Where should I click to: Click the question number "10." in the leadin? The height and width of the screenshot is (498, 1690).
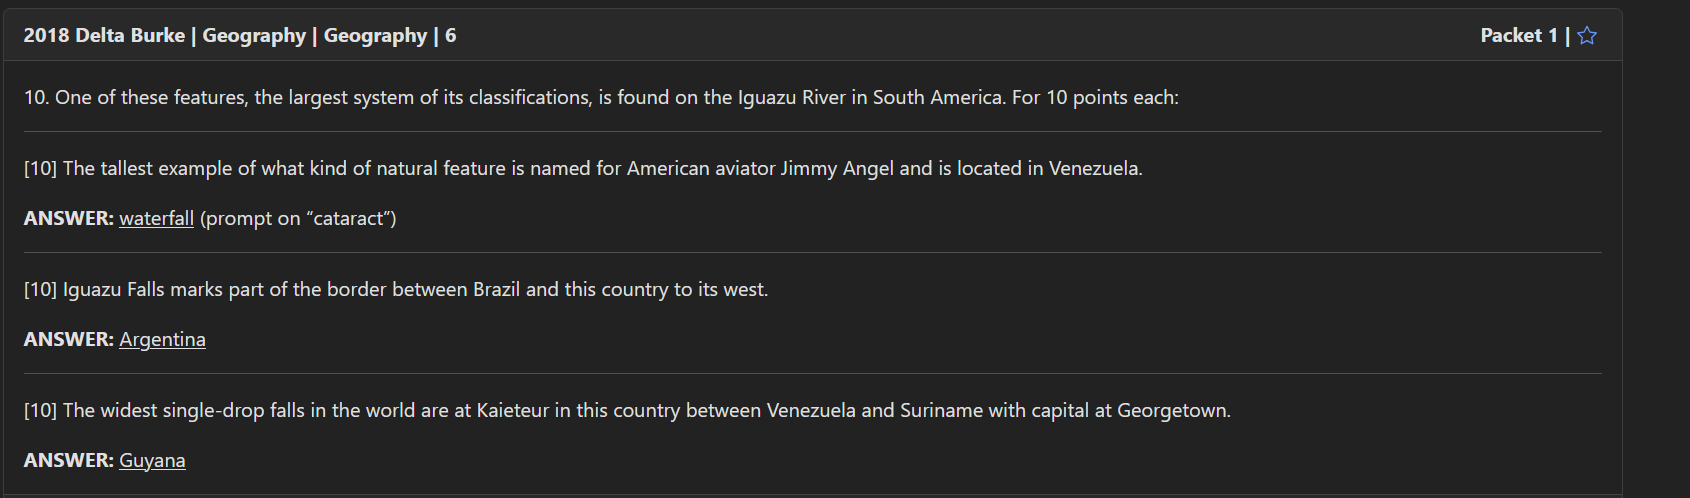pos(37,98)
